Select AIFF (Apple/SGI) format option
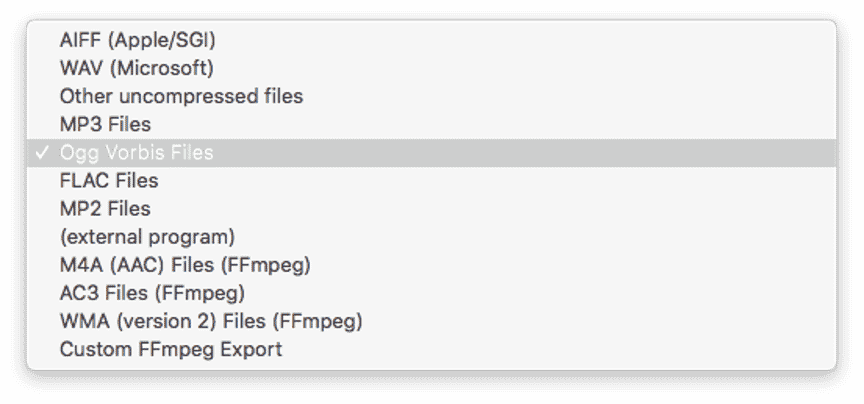Viewport: 864px width, 404px height. pos(137,41)
